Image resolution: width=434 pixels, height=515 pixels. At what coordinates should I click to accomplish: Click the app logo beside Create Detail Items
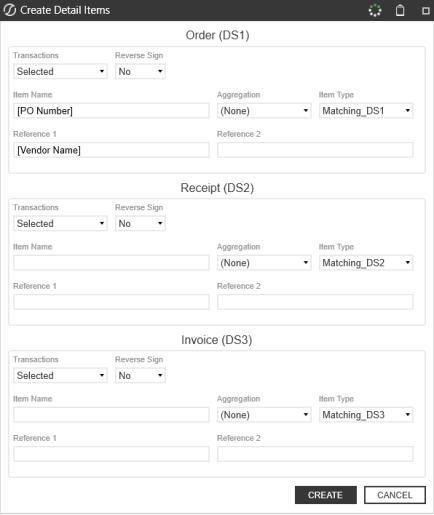click(x=10, y=10)
